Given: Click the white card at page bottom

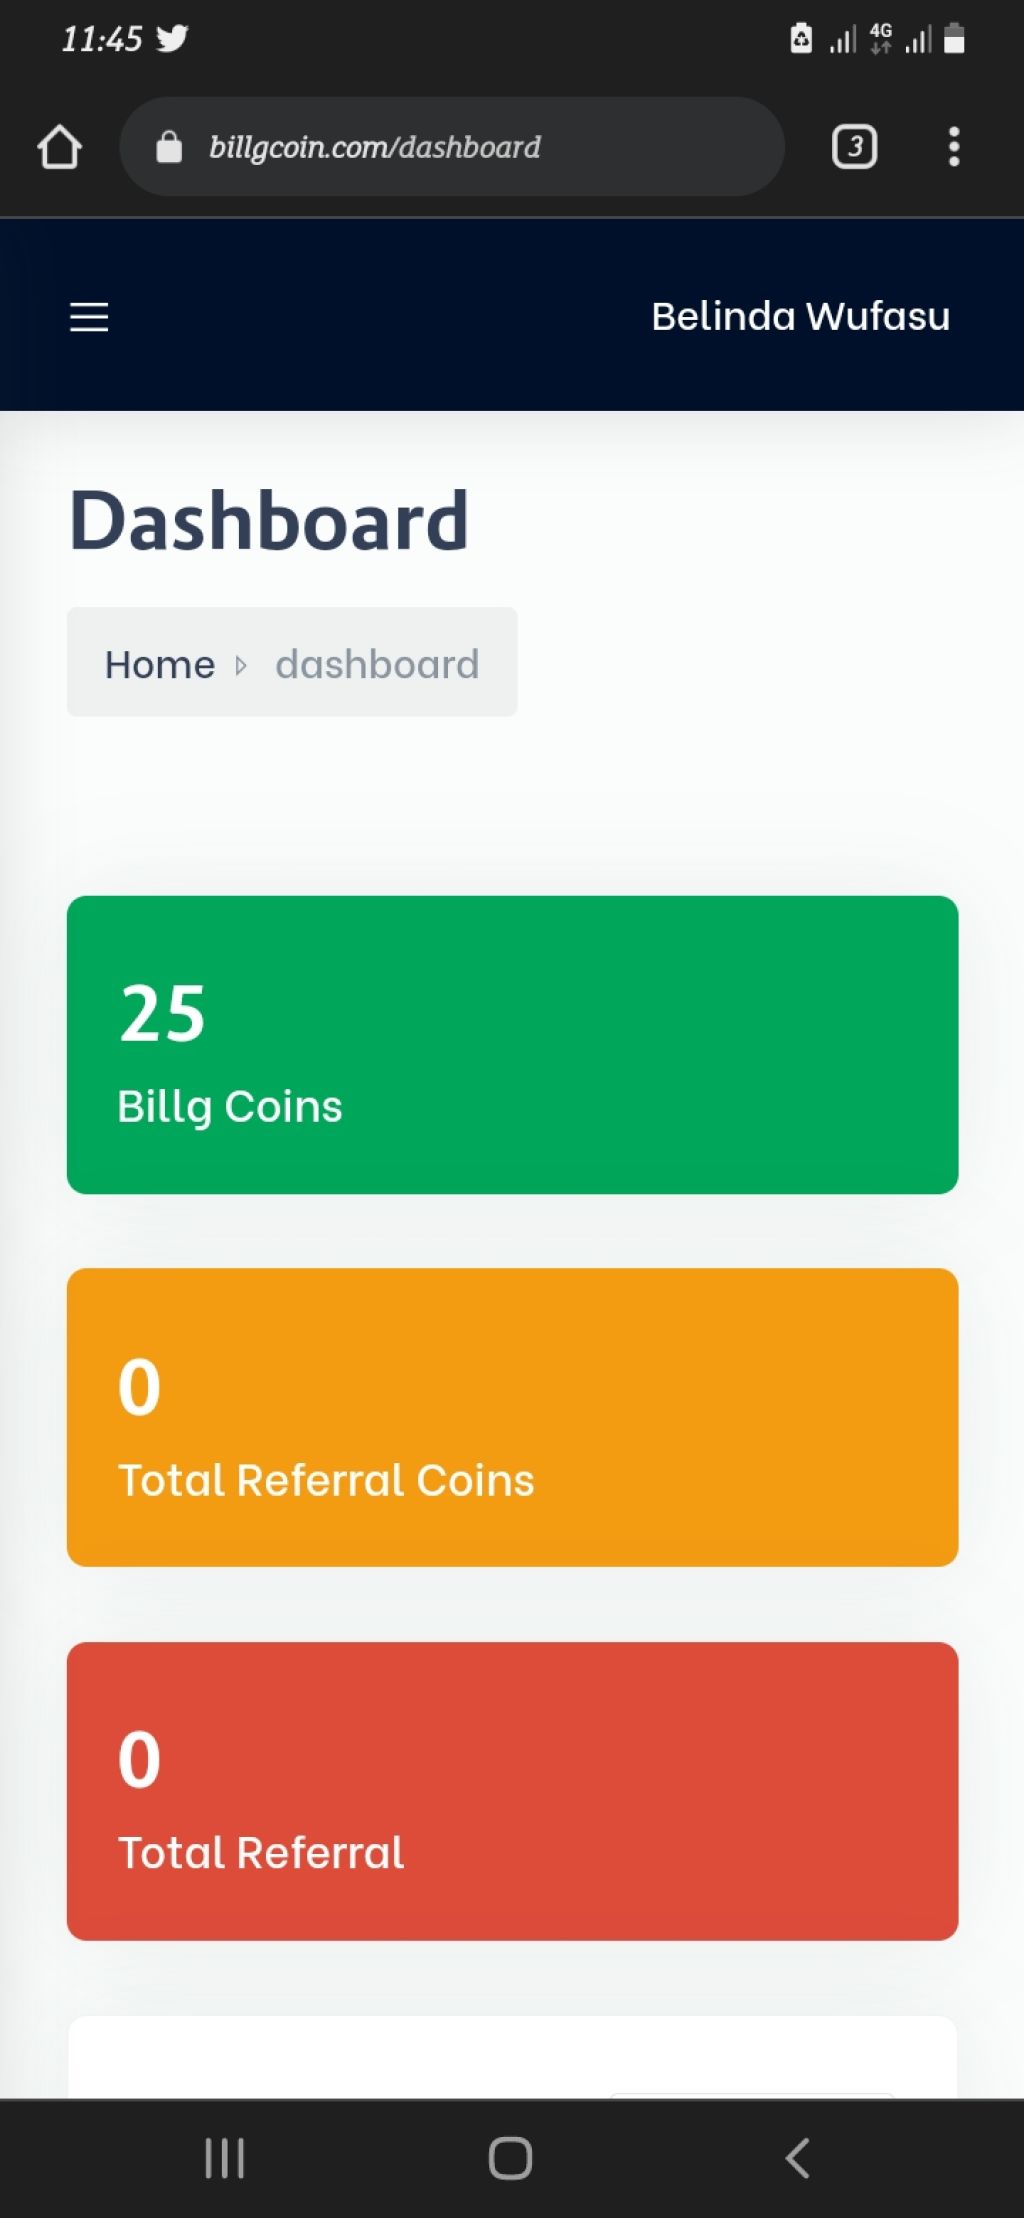Looking at the screenshot, I should pyautogui.click(x=512, y=2057).
